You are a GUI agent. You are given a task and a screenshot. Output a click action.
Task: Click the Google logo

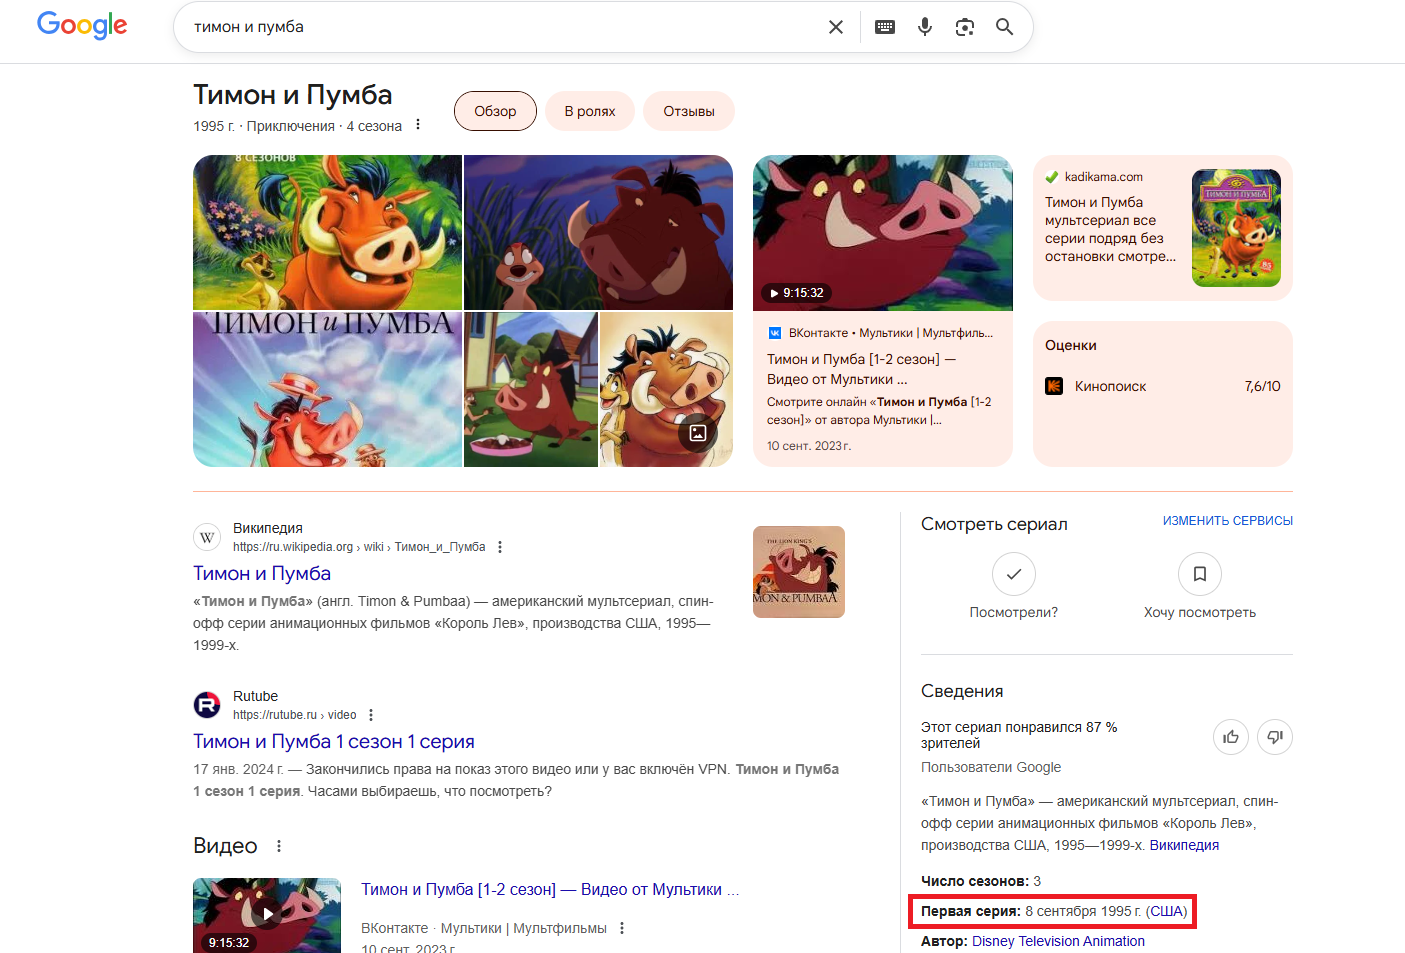[82, 25]
